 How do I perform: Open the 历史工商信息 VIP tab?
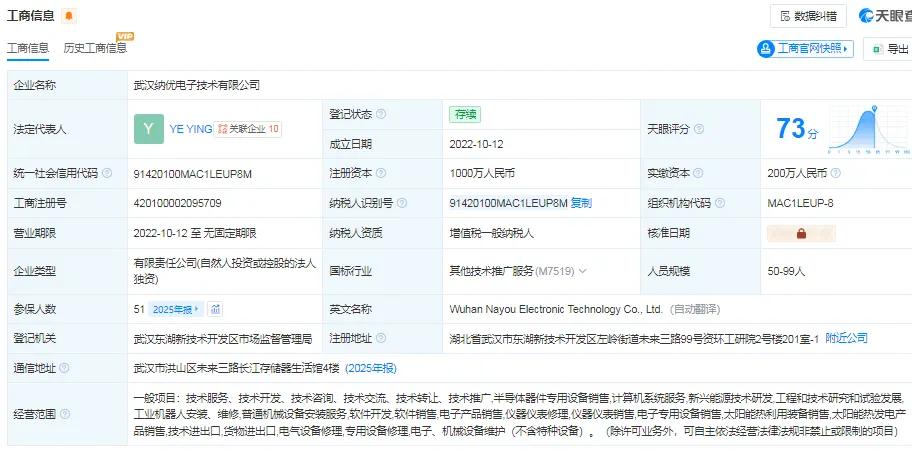tap(95, 48)
